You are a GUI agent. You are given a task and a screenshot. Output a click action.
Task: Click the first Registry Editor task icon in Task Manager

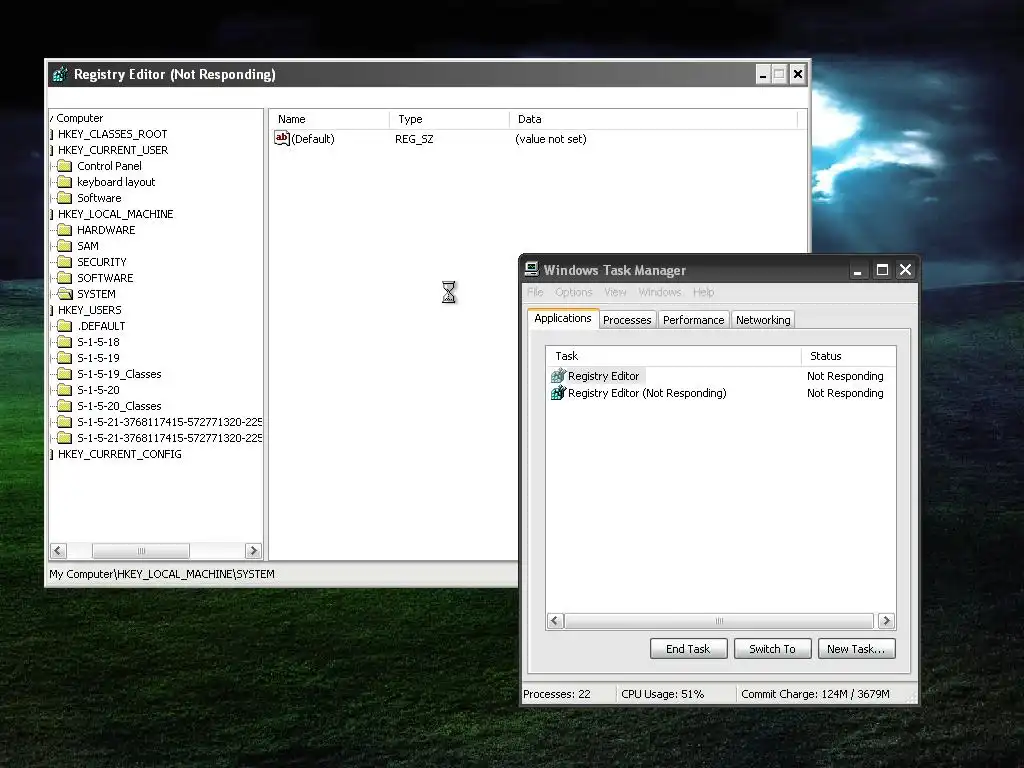[558, 376]
